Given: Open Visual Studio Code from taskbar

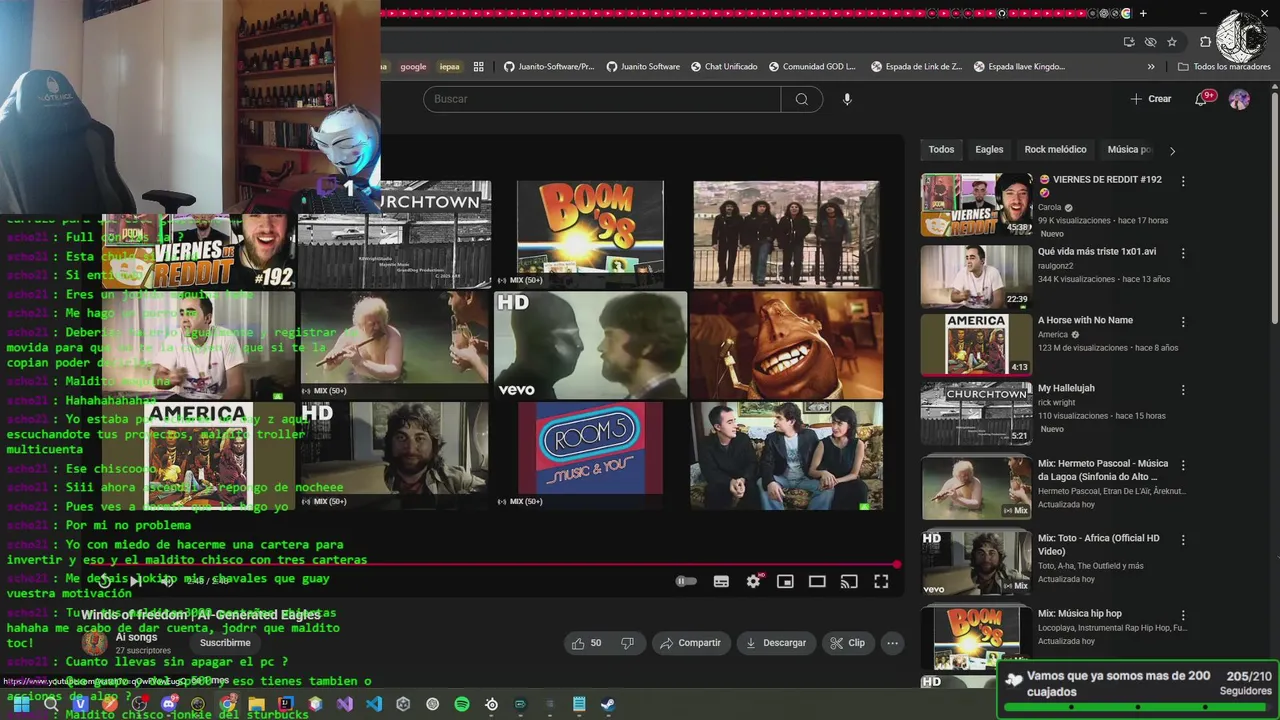Looking at the screenshot, I should (374, 704).
